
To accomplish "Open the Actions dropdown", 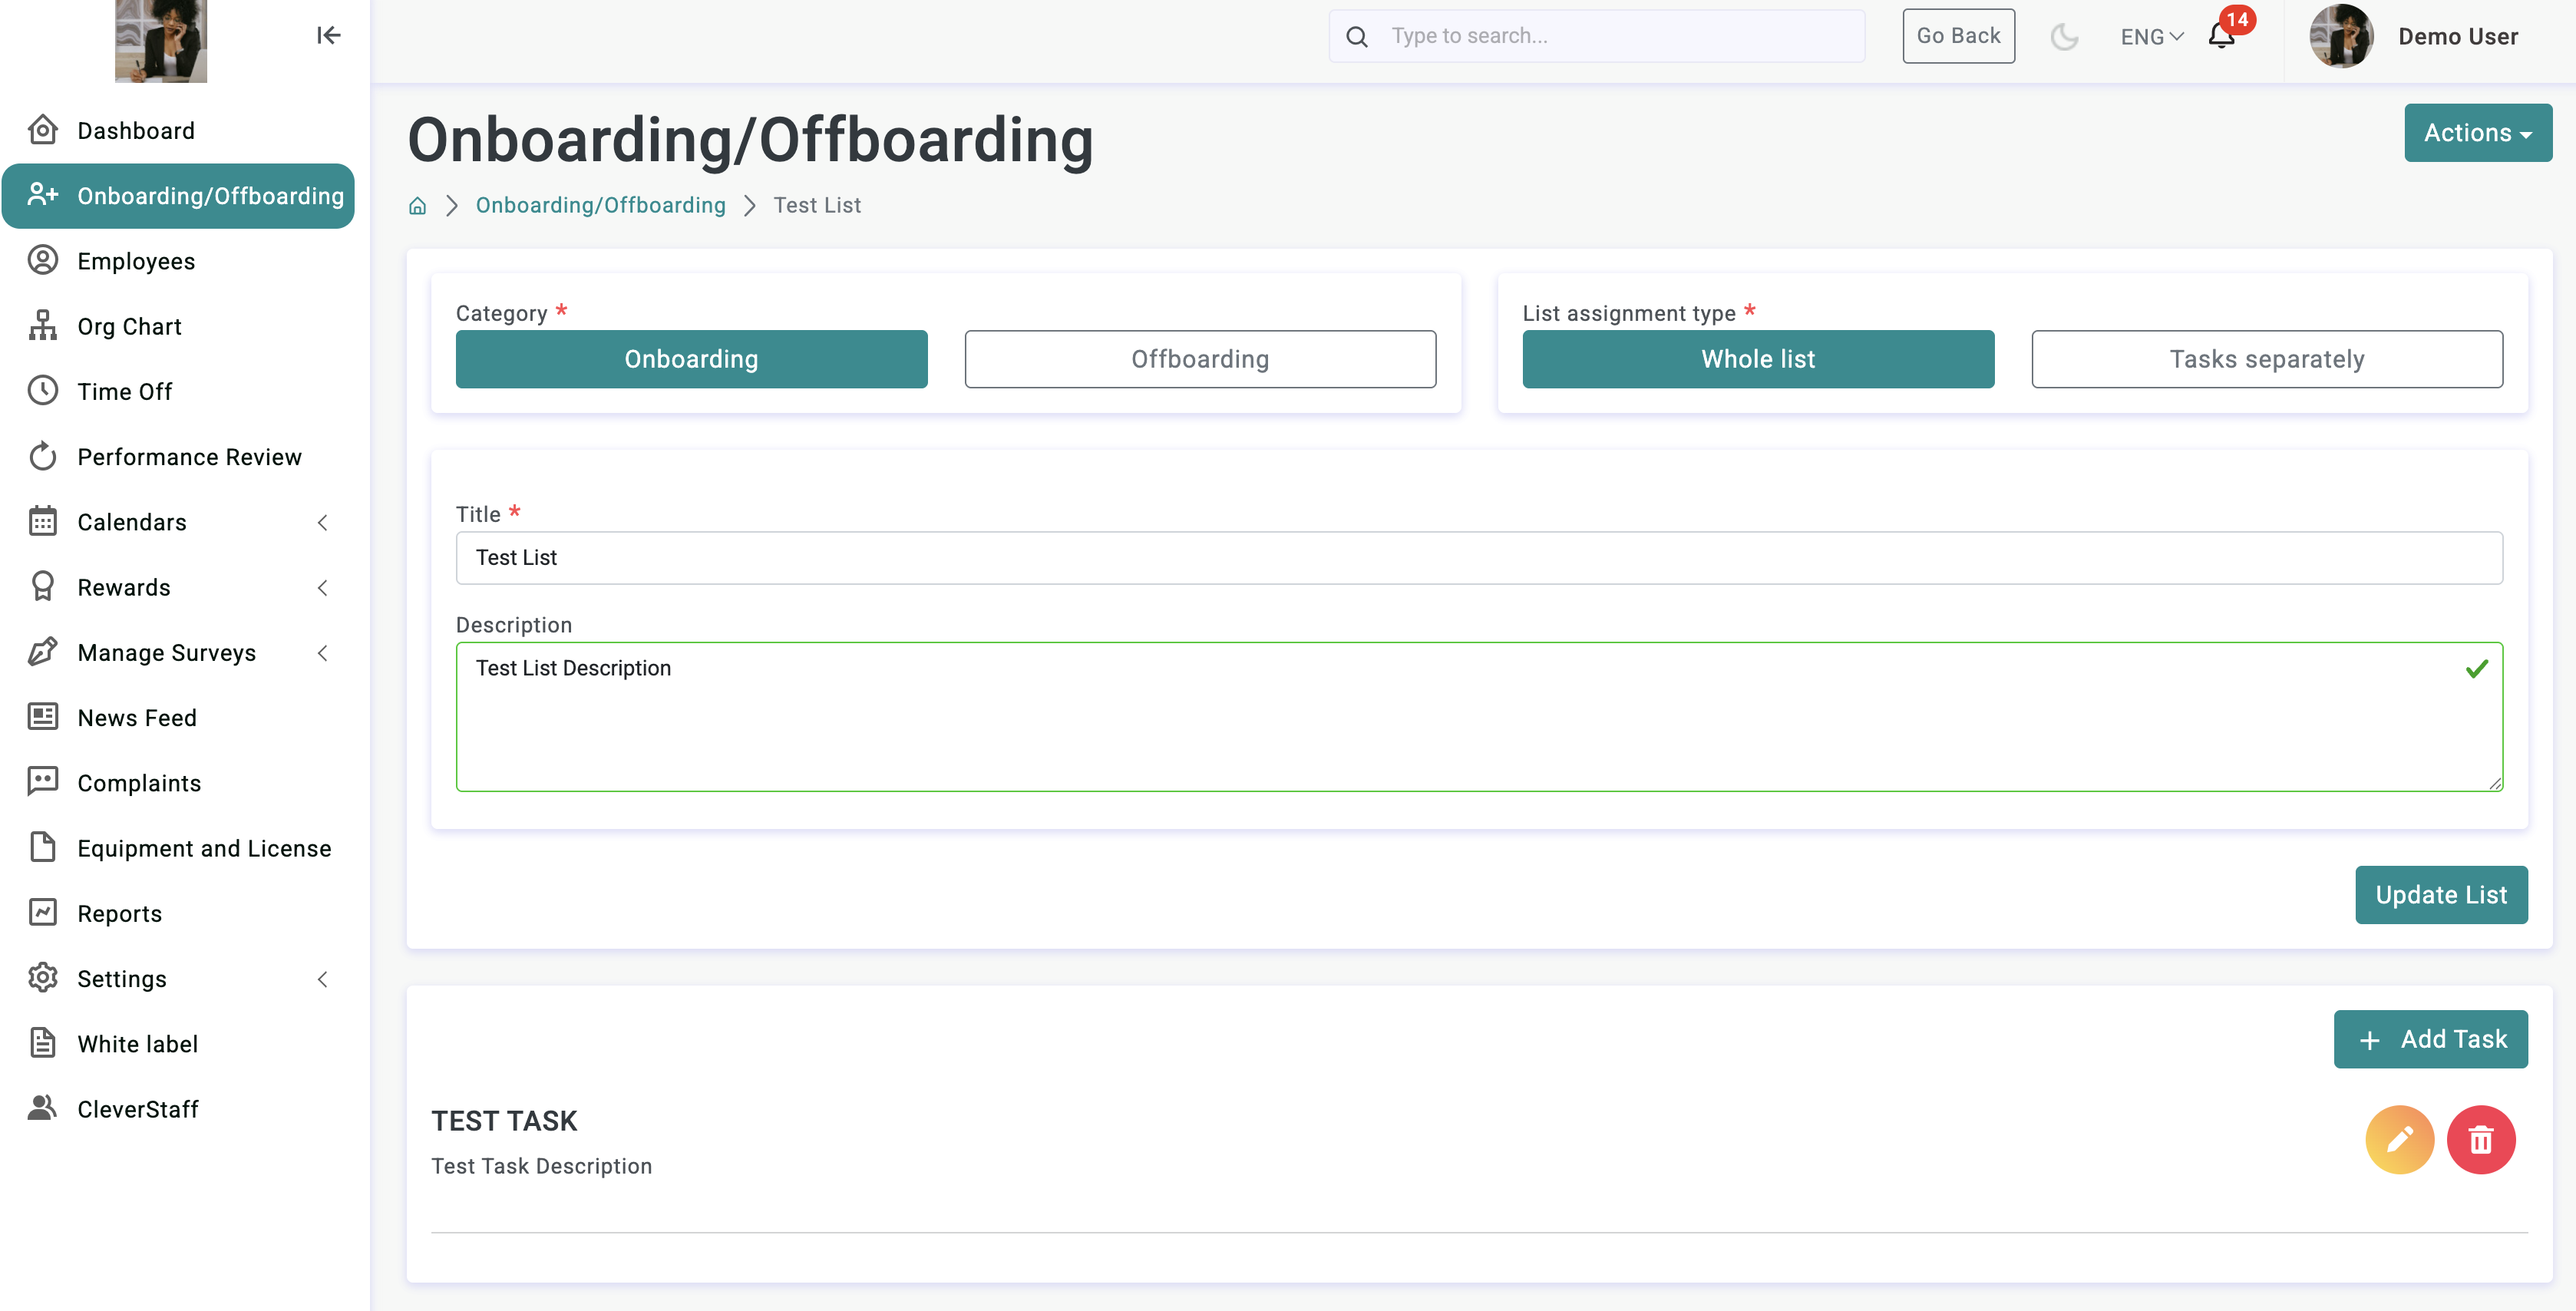I will [2478, 132].
